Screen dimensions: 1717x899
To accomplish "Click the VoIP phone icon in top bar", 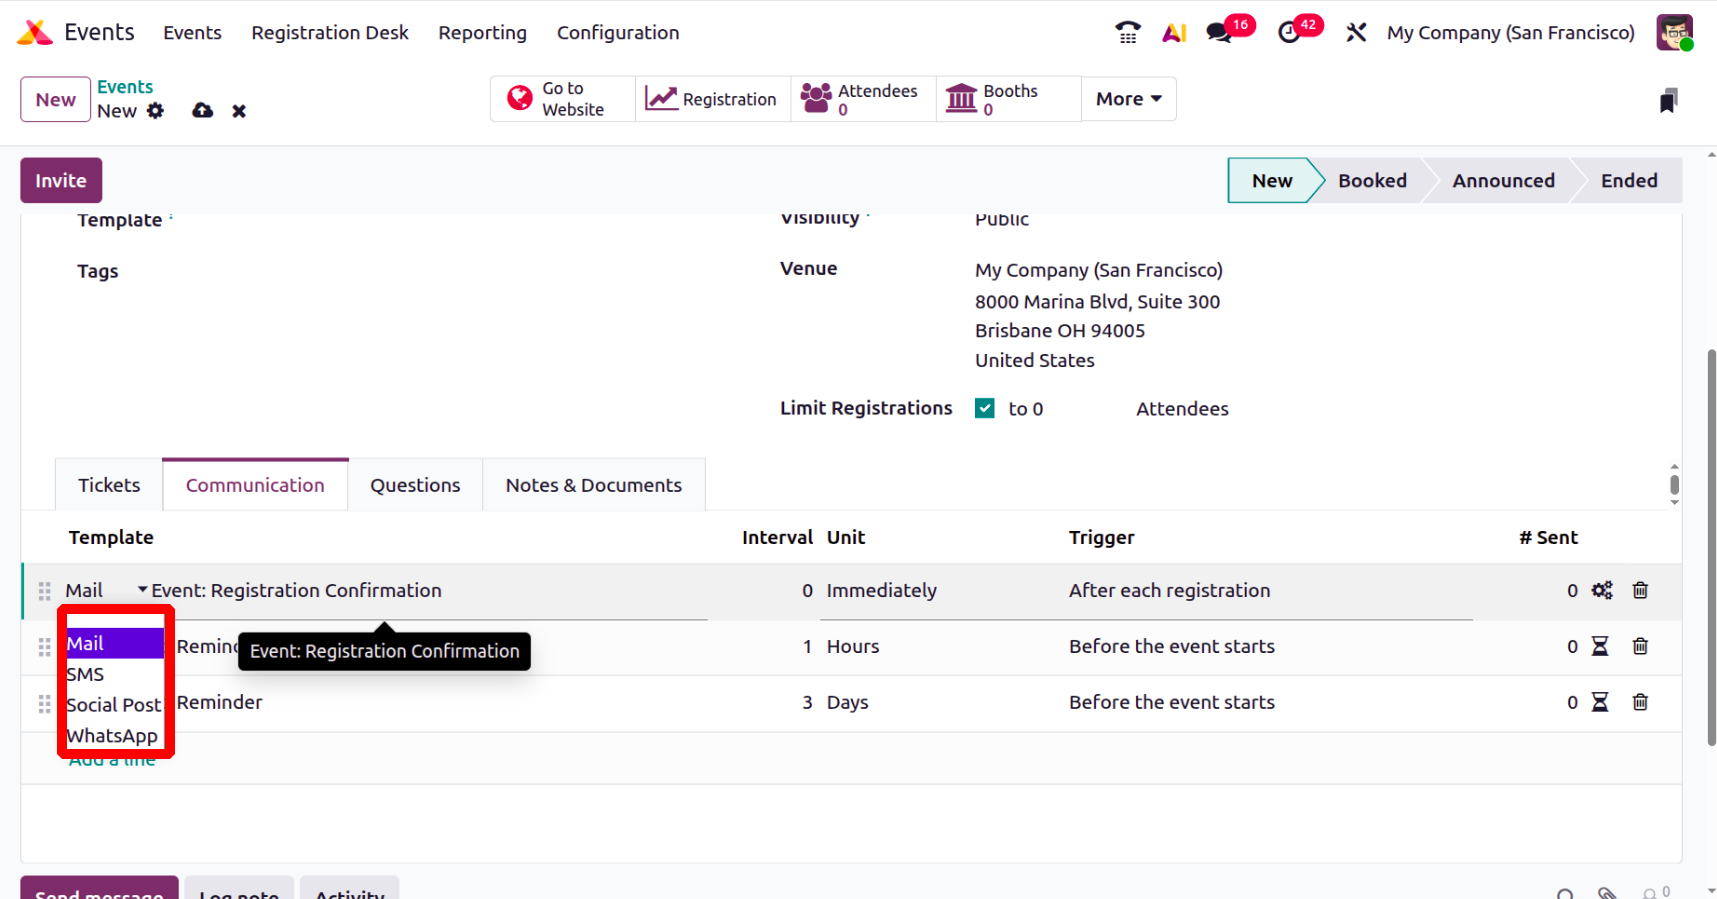I will tap(1127, 33).
